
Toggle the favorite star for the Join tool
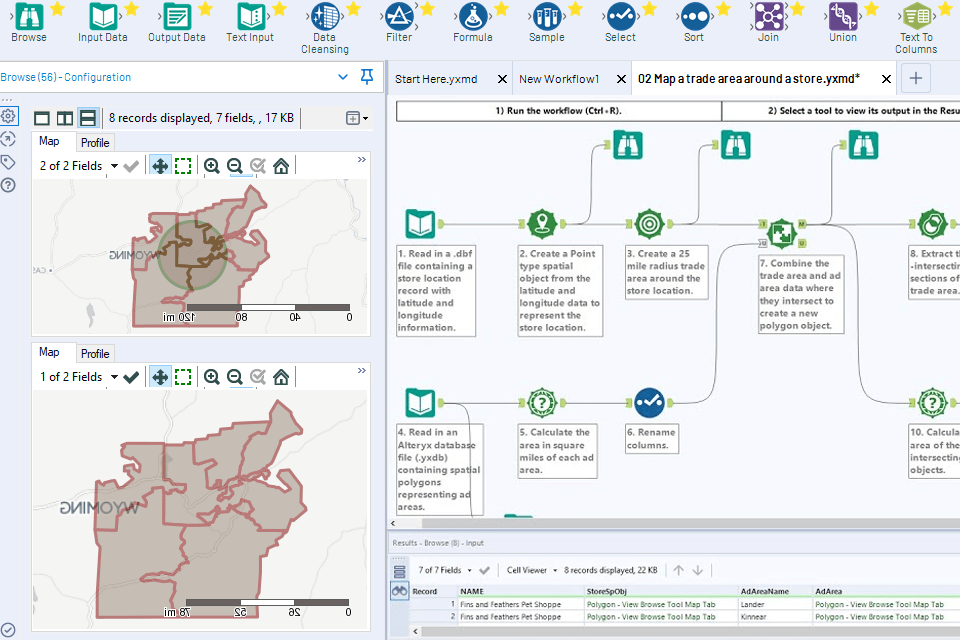tap(797, 9)
